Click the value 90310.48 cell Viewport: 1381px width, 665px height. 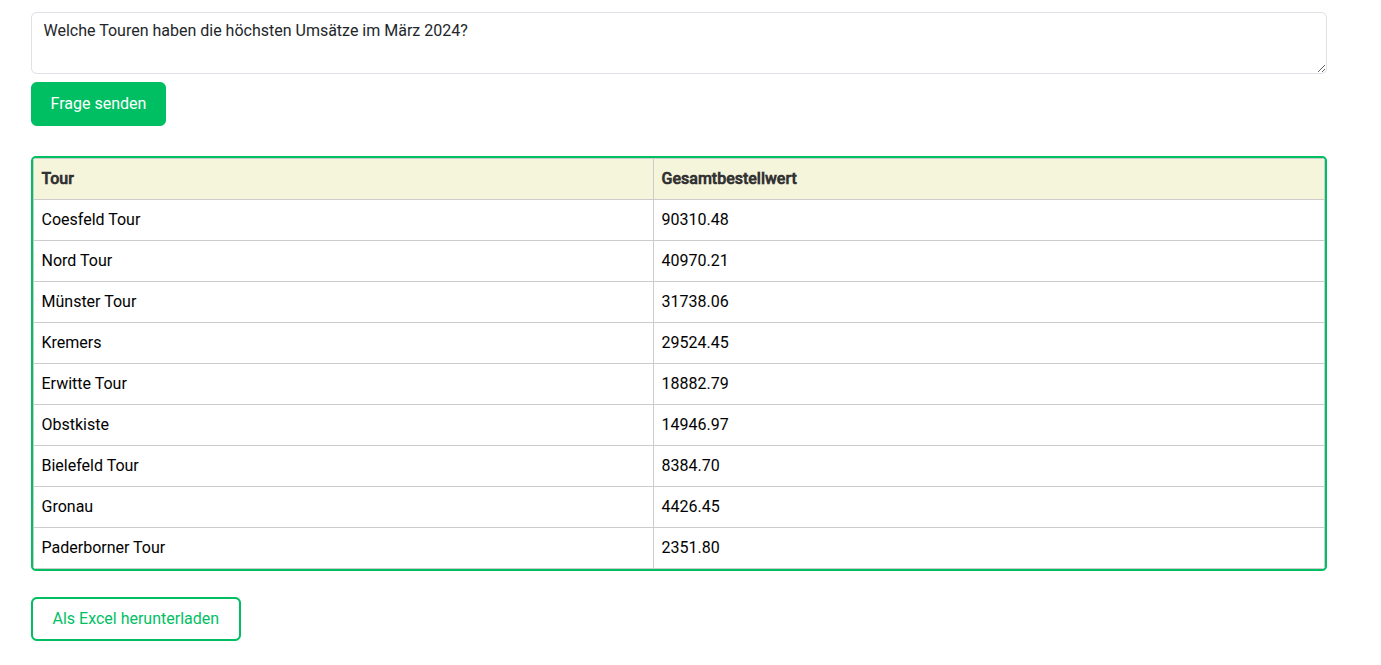click(x=694, y=219)
